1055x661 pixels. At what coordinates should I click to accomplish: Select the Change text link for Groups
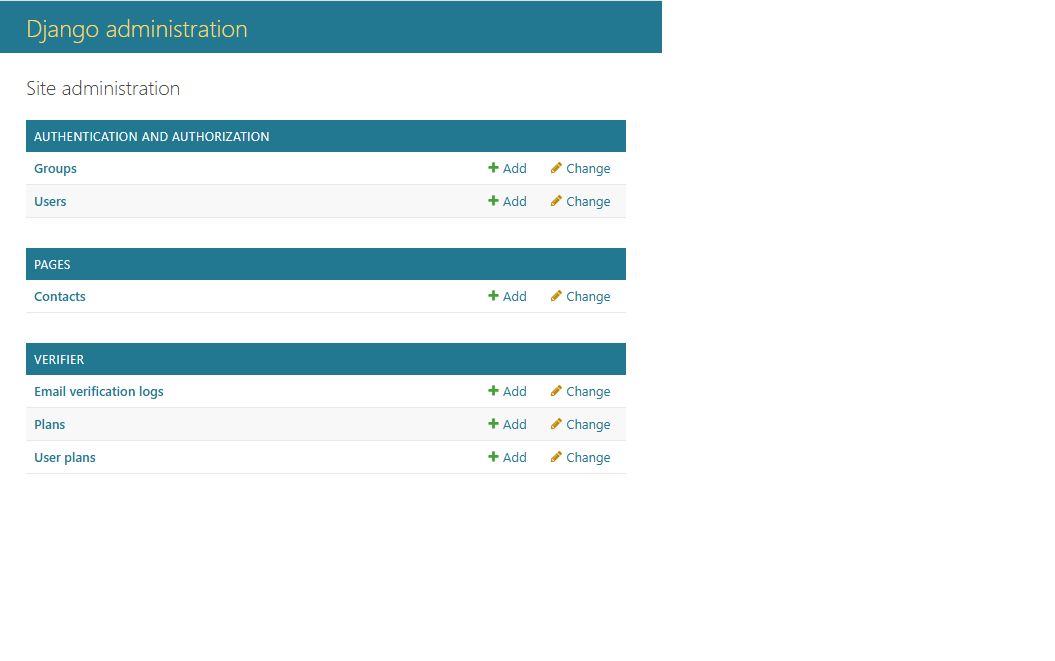point(588,169)
